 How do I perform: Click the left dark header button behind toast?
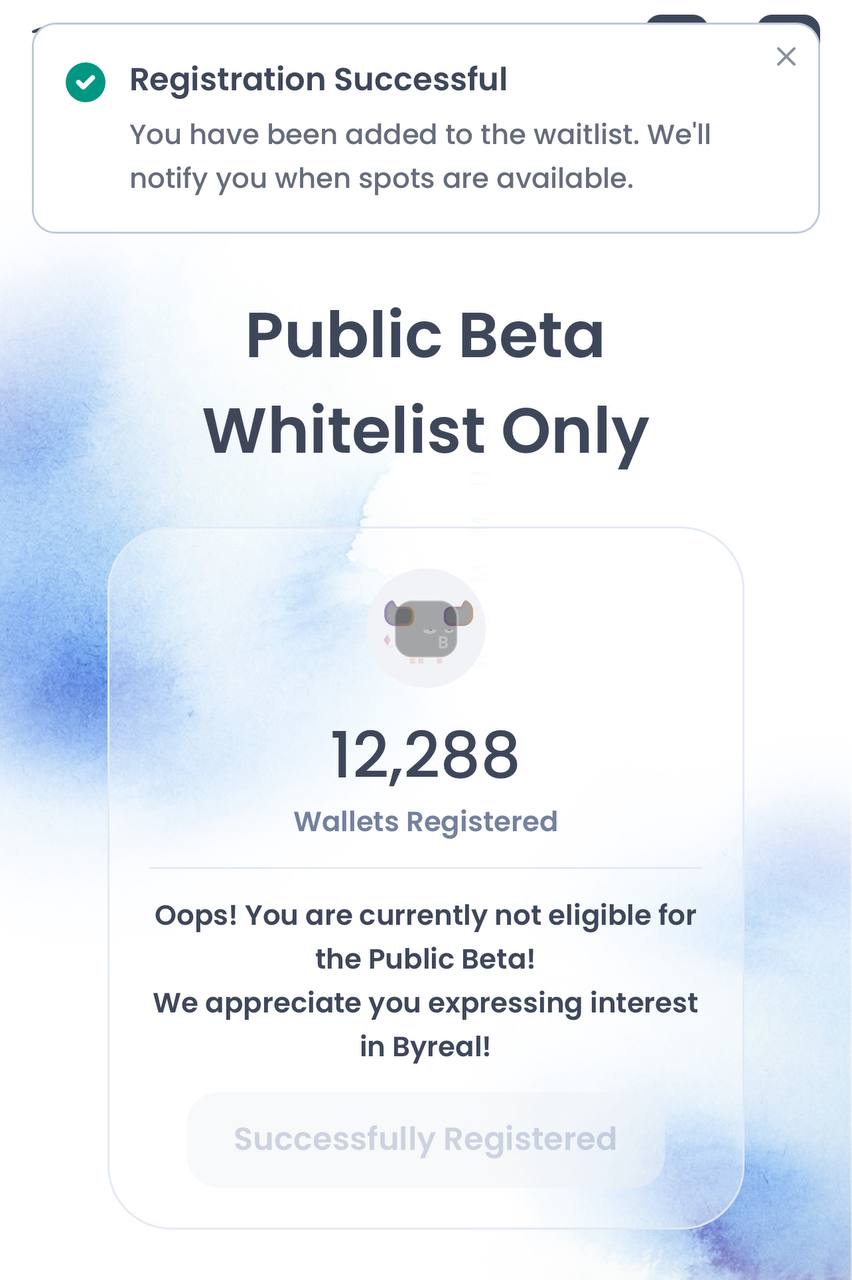pyautogui.click(x=677, y=19)
